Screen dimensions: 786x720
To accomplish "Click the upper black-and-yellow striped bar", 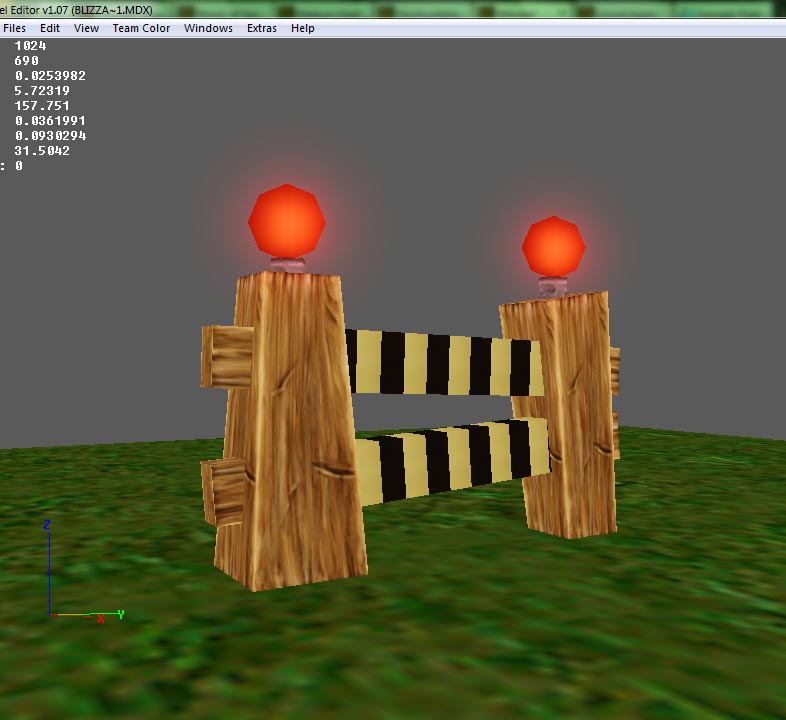I will pyautogui.click(x=444, y=363).
